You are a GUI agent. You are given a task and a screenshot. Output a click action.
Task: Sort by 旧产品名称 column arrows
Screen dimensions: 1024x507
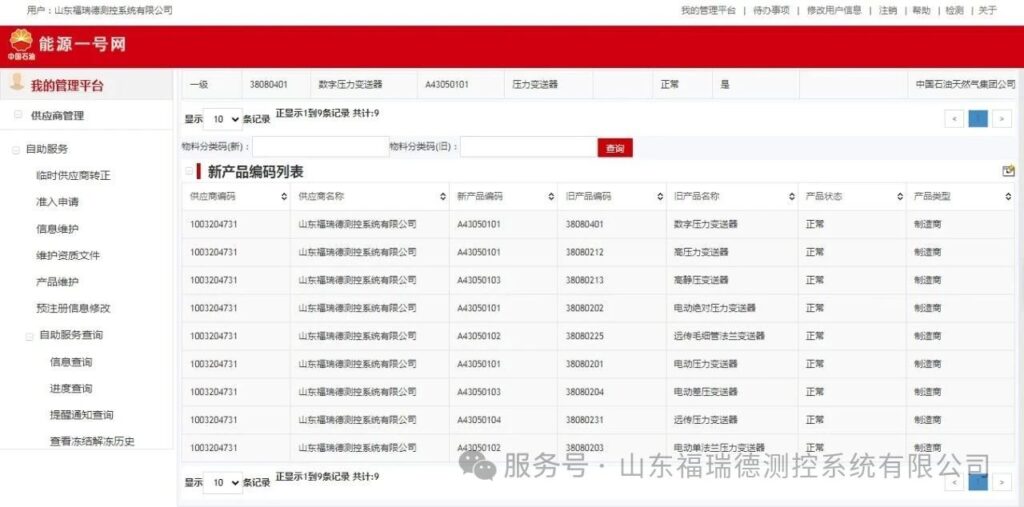(791, 197)
